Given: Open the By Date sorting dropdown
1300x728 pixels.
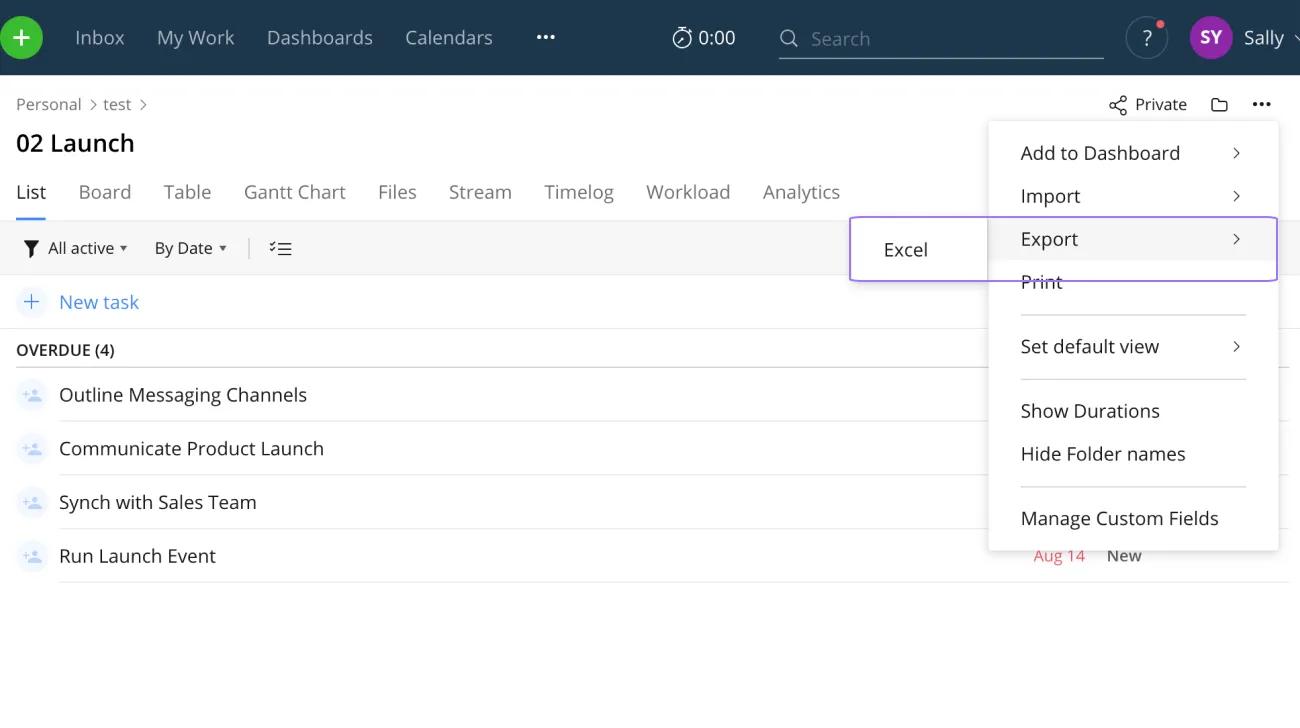Looking at the screenshot, I should 190,247.
